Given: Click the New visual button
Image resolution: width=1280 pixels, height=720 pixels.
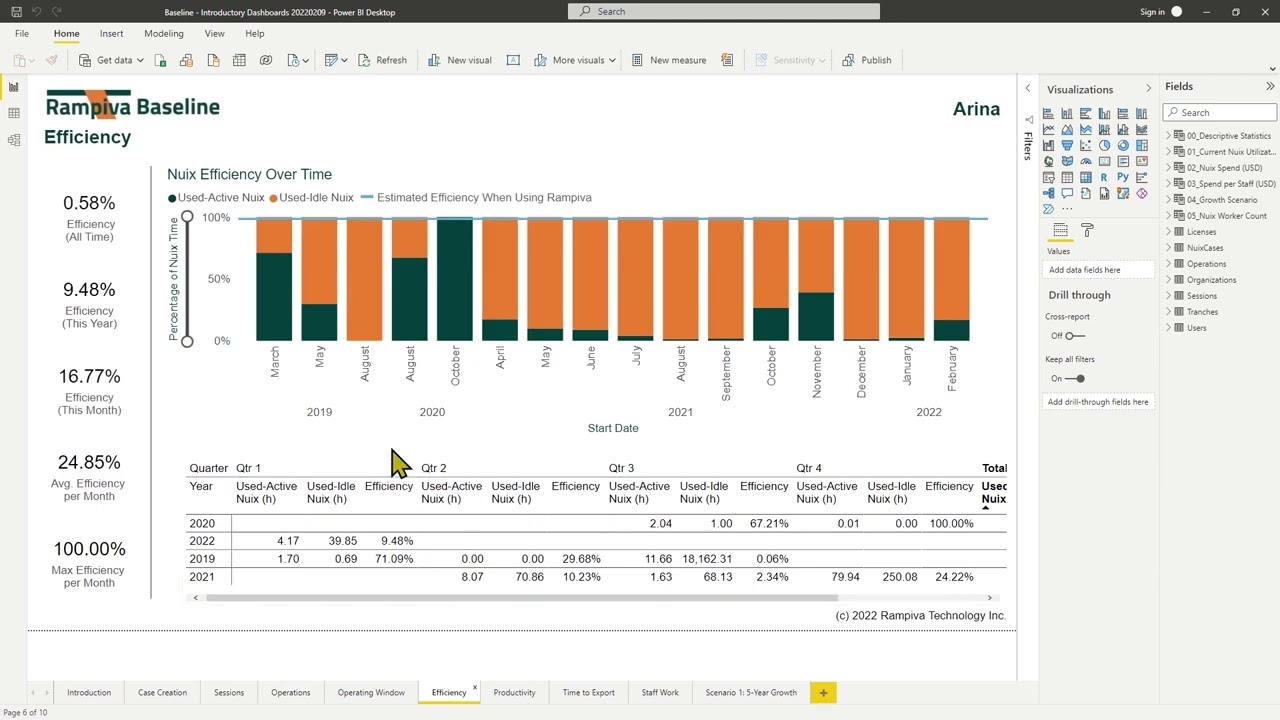Looking at the screenshot, I should pos(460,60).
